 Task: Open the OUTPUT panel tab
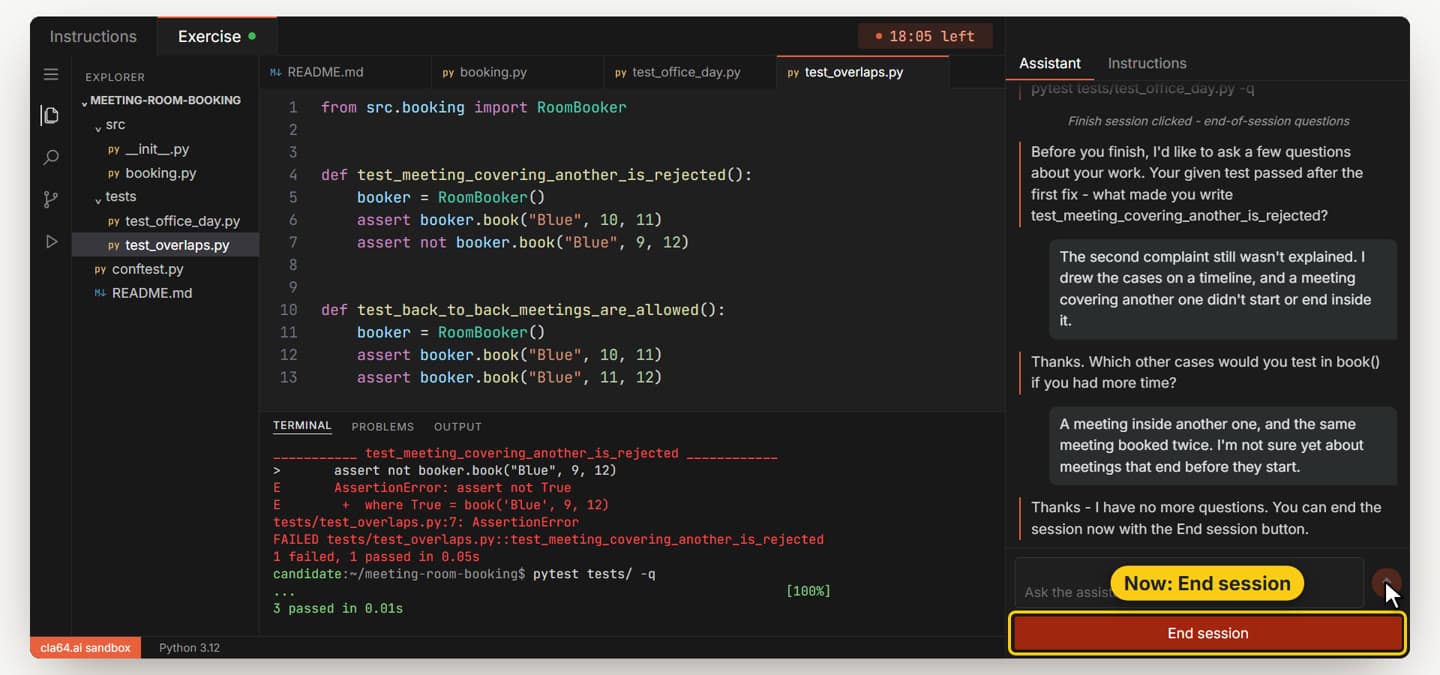point(458,427)
